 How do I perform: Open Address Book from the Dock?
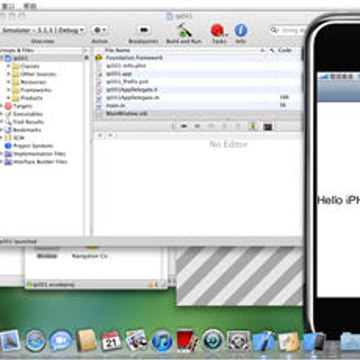87,341
